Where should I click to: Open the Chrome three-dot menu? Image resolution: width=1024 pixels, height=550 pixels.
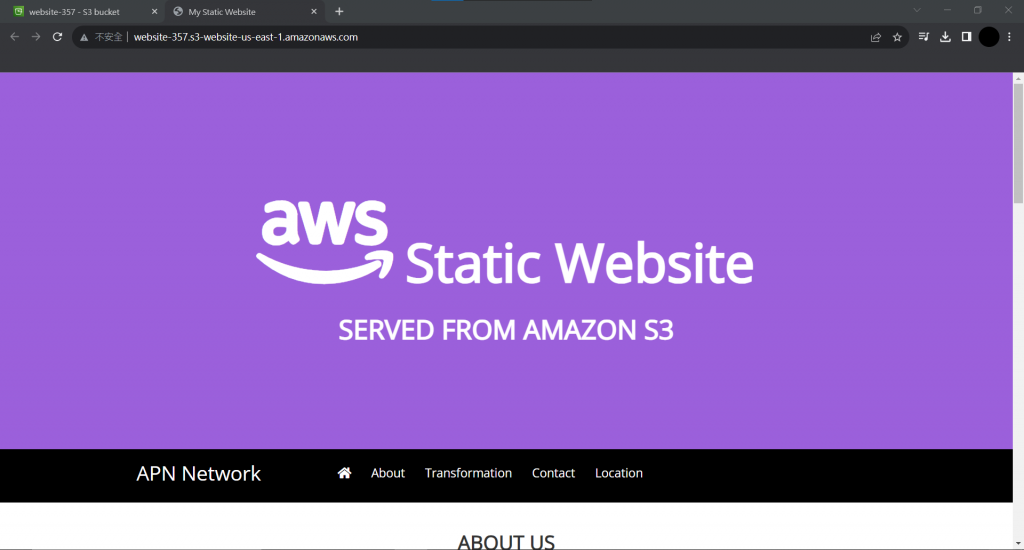click(x=1009, y=37)
